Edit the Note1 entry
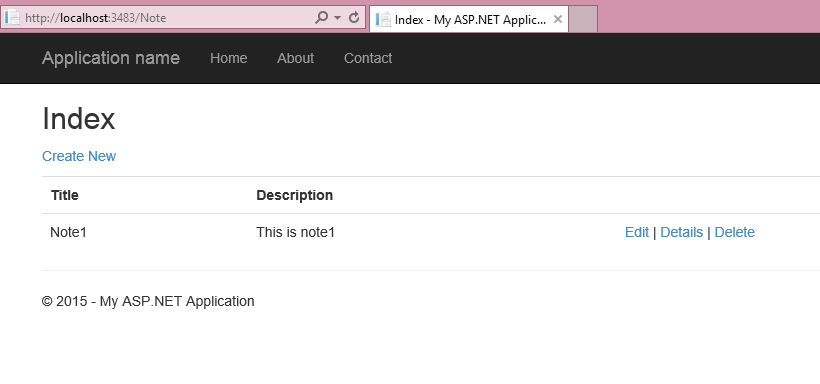This screenshot has height=384, width=820. 636,232
